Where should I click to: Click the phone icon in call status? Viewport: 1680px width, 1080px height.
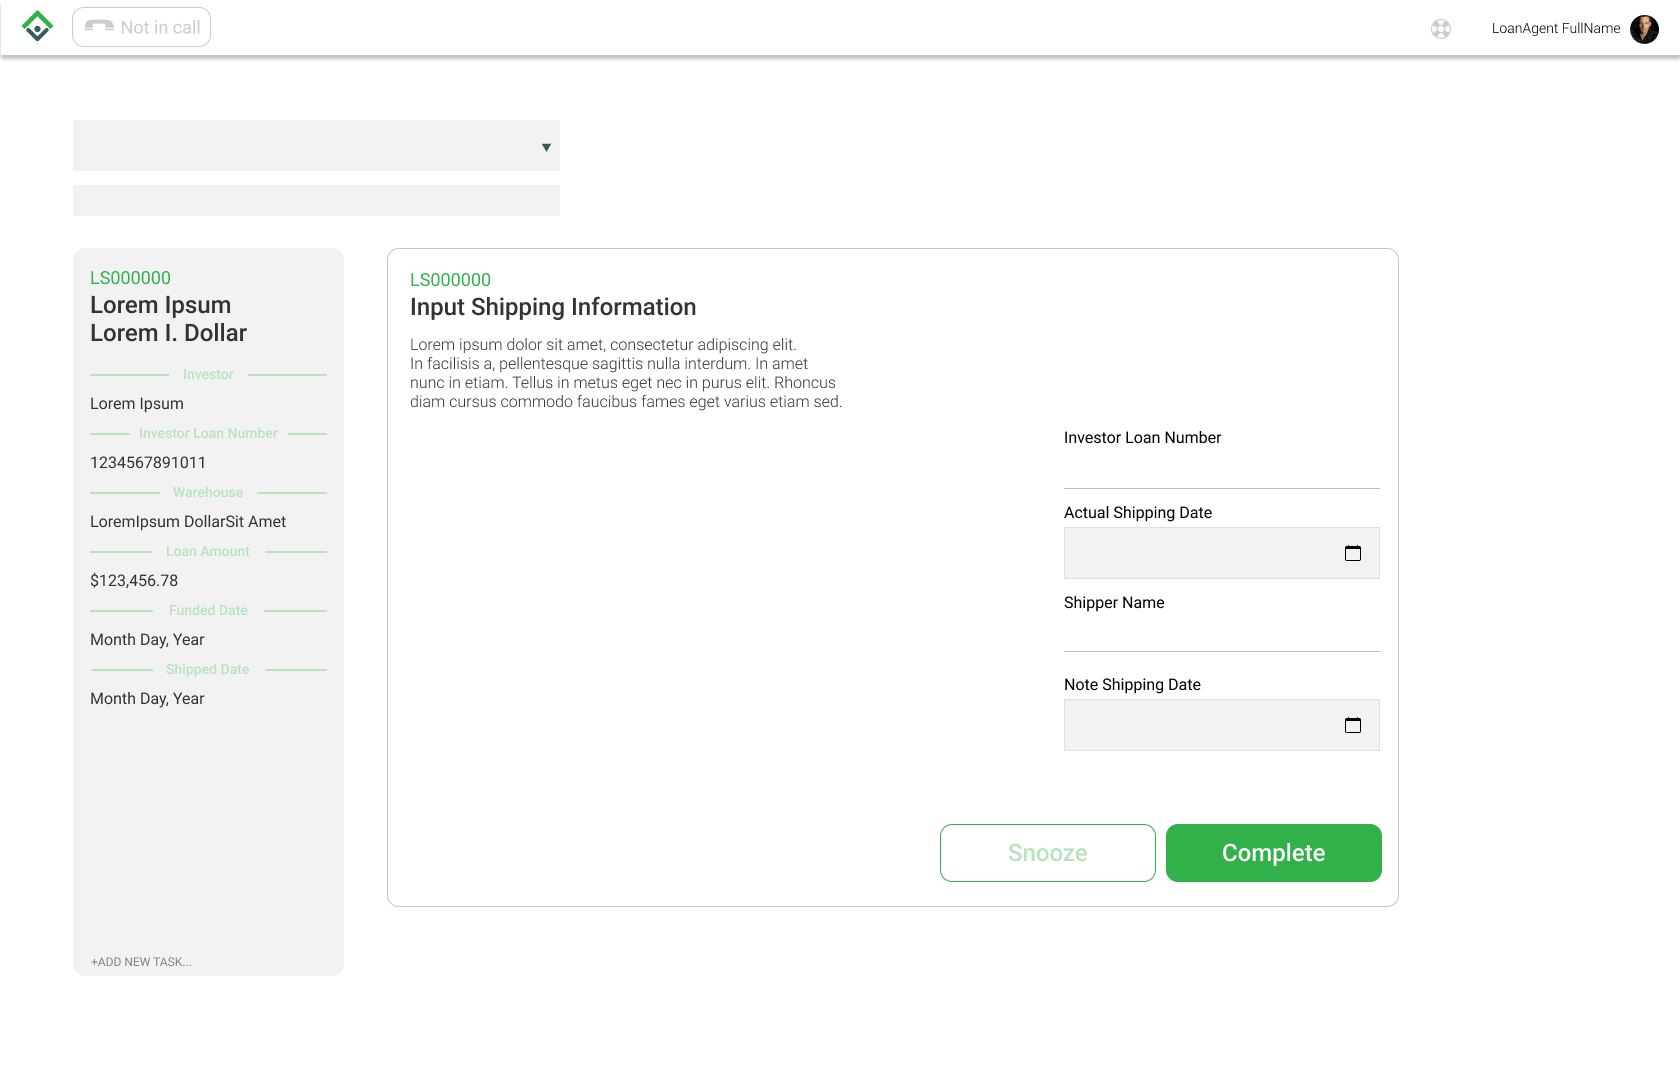pos(99,27)
